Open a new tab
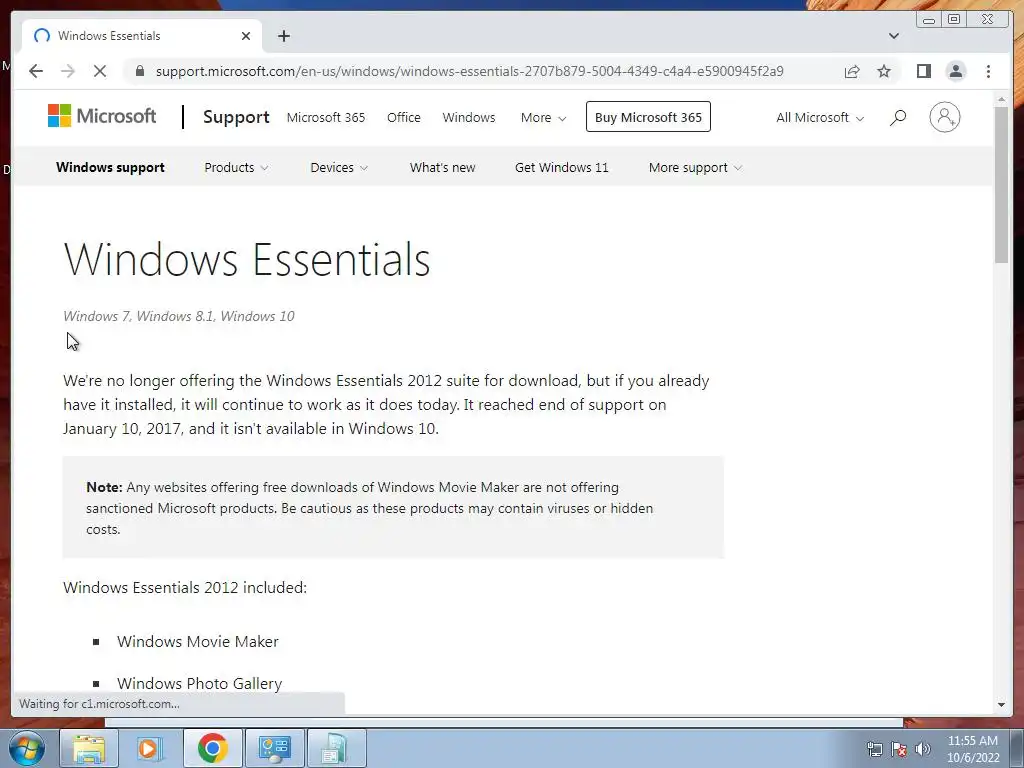This screenshot has height=768, width=1024. [283, 36]
